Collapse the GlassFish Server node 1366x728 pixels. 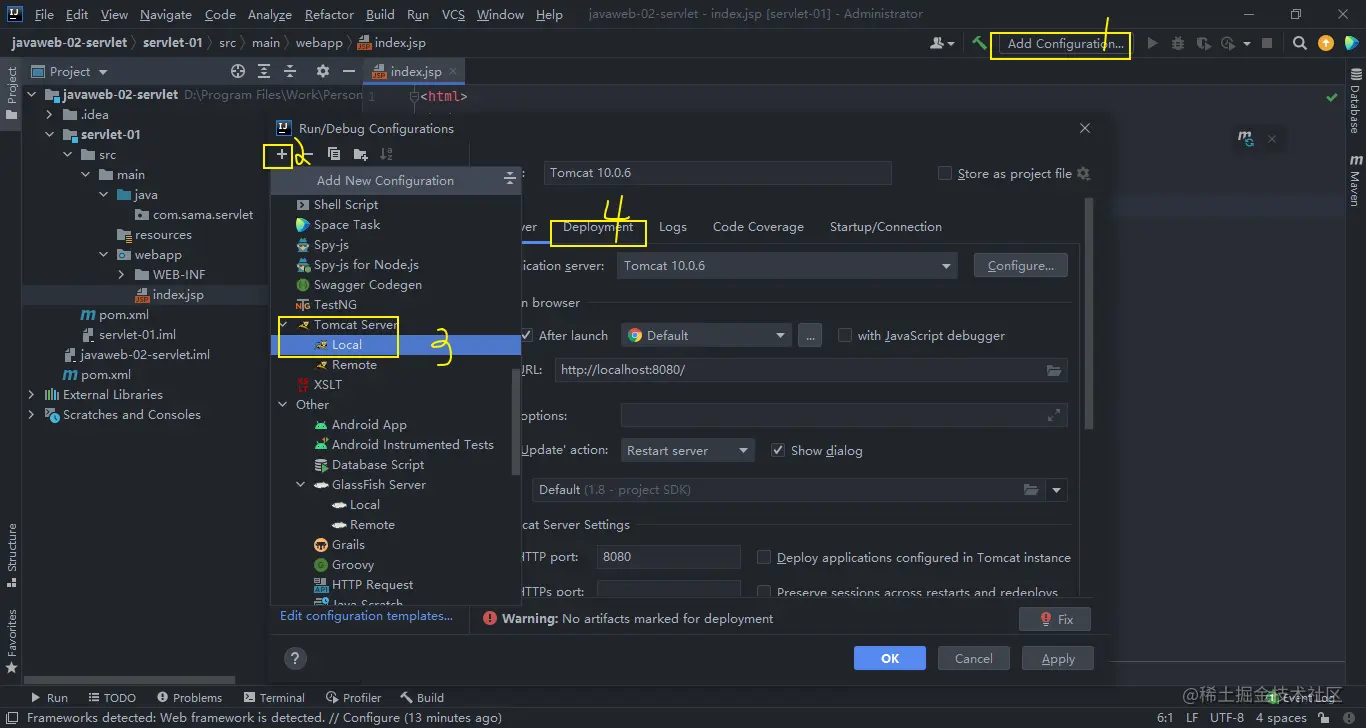(x=302, y=485)
